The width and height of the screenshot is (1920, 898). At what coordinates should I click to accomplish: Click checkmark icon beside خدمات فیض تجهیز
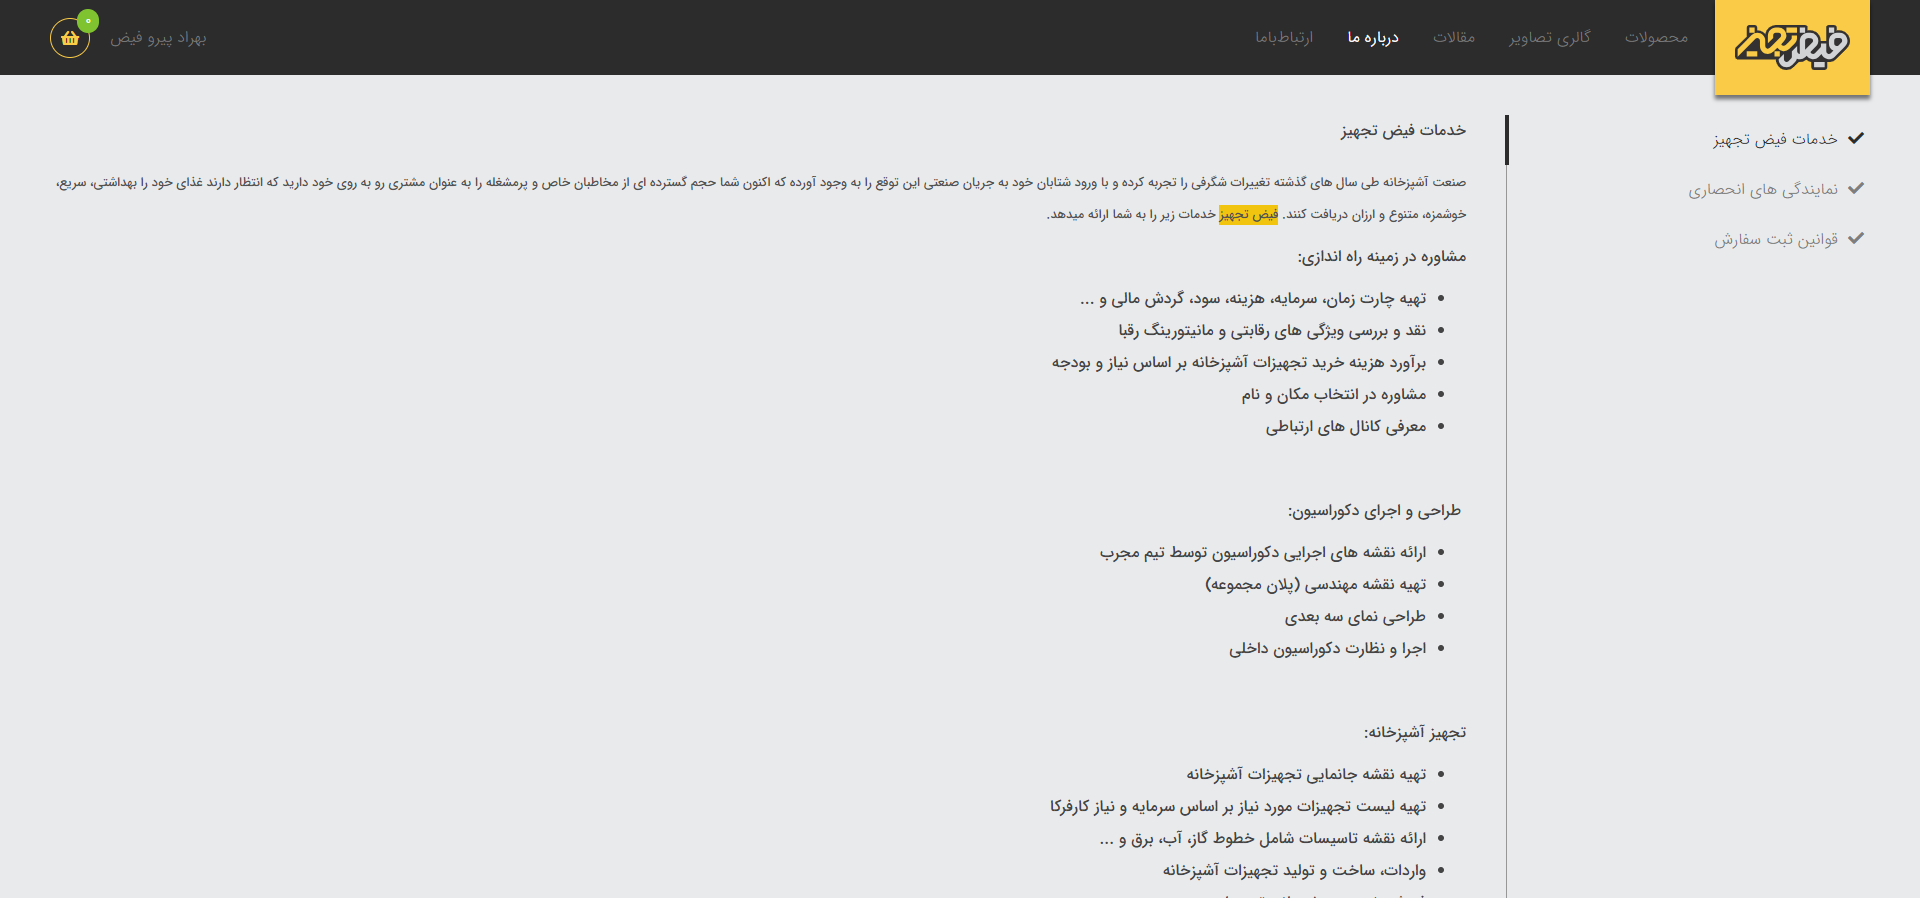1856,138
